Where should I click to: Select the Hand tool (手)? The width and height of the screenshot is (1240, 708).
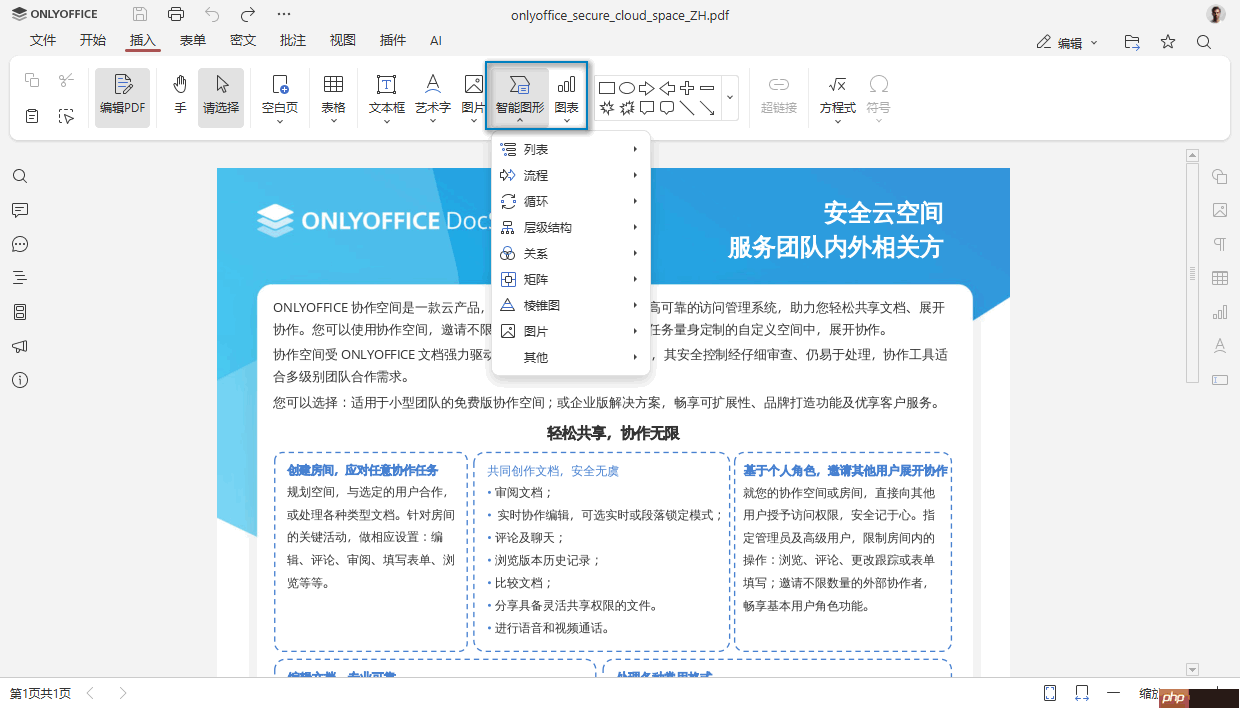(x=180, y=96)
